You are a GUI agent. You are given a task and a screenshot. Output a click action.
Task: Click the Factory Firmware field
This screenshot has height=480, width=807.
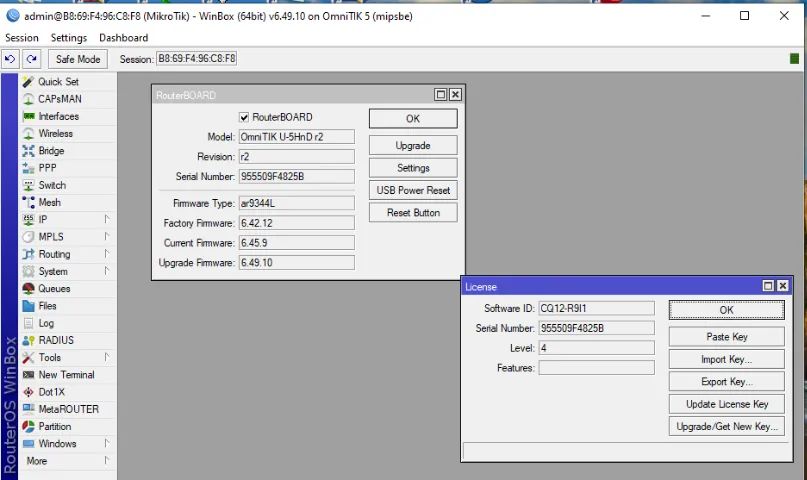296,223
